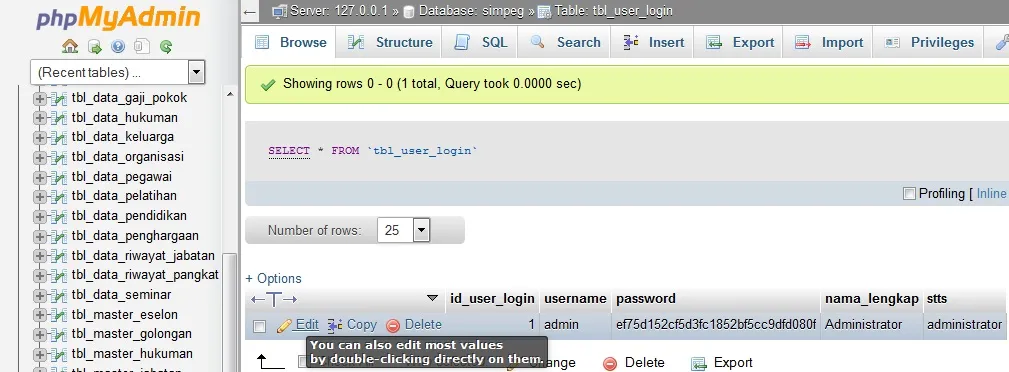Expand tbl_data_hukuman tree node
Image resolution: width=1009 pixels, height=372 pixels.
pyautogui.click(x=40, y=118)
